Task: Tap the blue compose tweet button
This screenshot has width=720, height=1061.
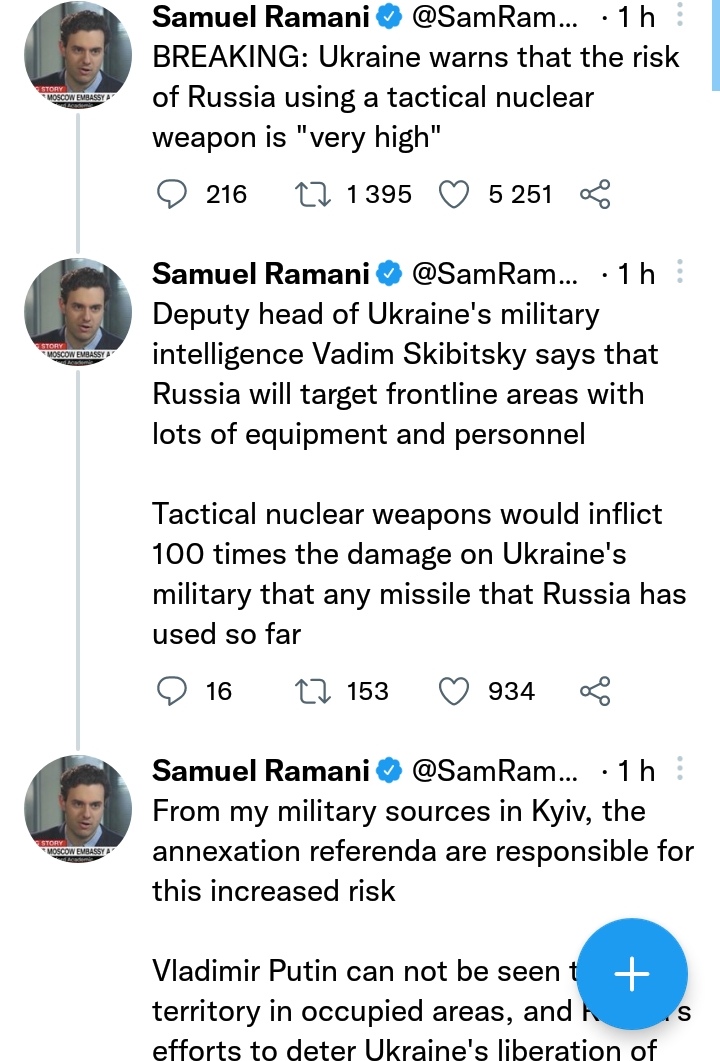Action: 632,974
